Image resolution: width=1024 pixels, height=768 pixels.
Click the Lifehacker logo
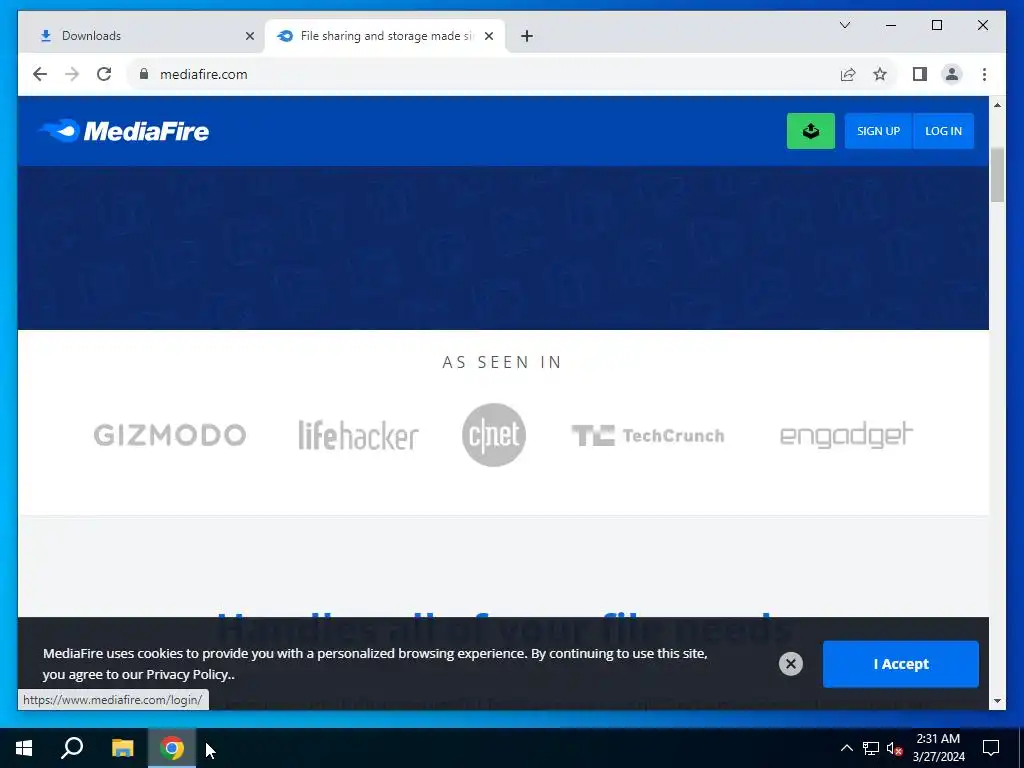(x=358, y=435)
